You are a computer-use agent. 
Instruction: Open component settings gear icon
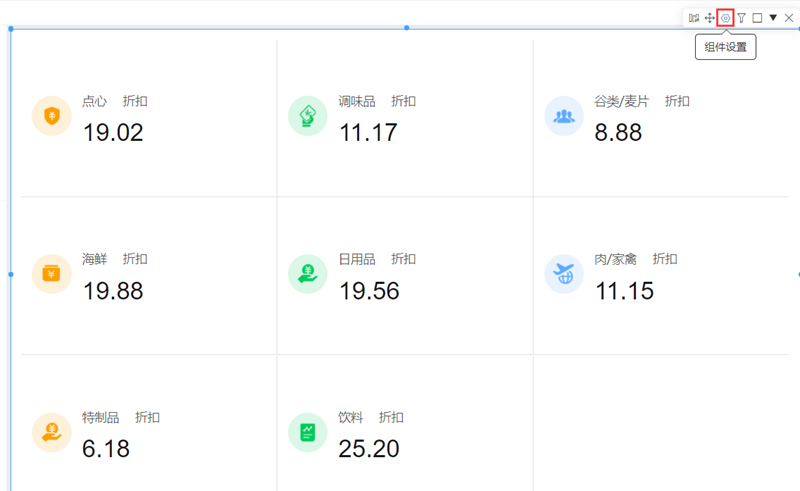click(725, 18)
